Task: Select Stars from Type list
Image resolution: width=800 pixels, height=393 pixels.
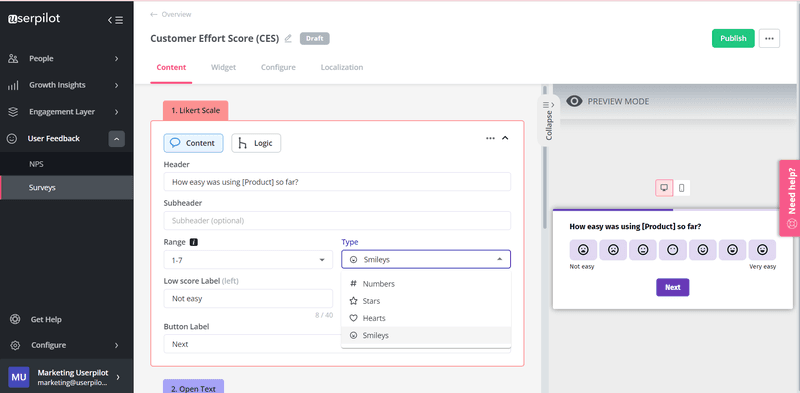Action: (x=426, y=301)
